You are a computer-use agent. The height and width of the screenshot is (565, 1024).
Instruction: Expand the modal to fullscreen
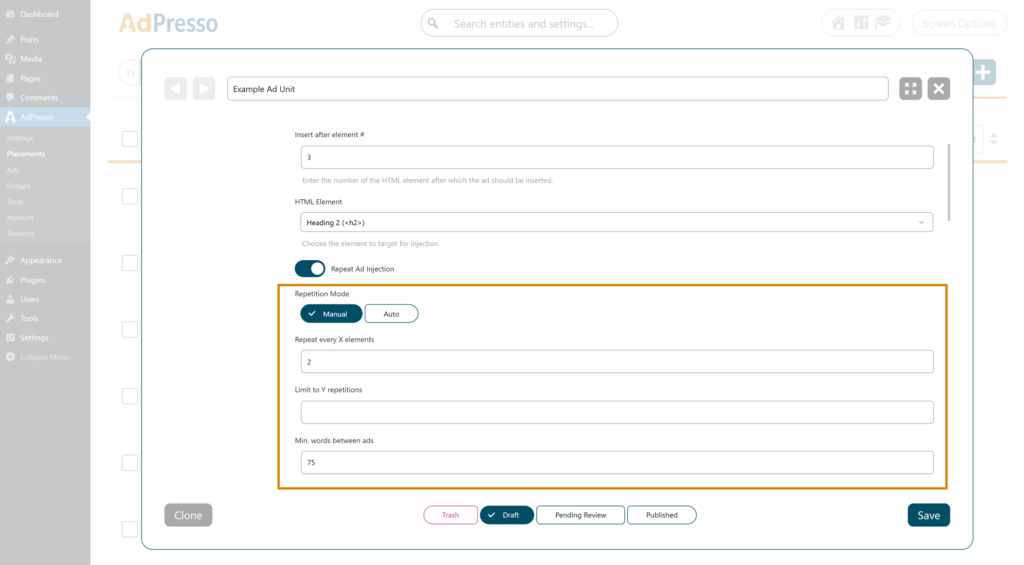(910, 89)
